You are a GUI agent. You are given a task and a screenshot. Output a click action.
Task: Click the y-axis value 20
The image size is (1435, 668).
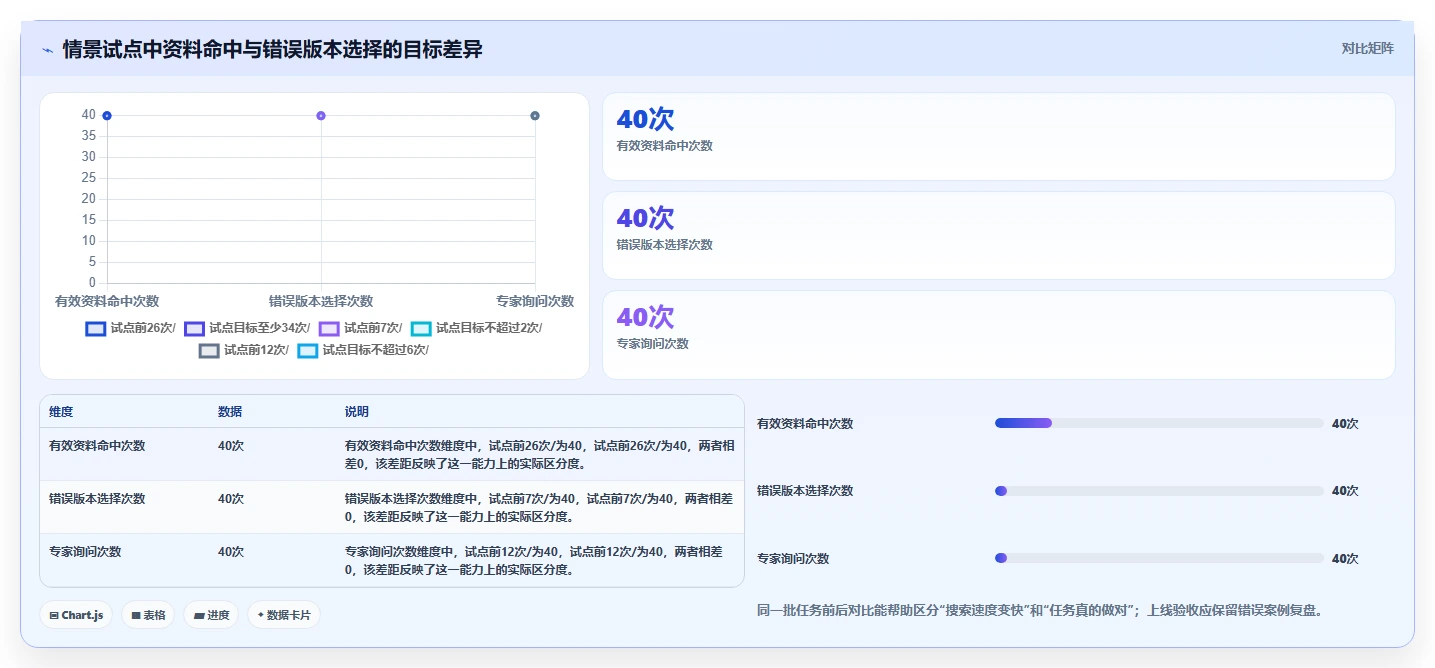pyautogui.click(x=89, y=199)
